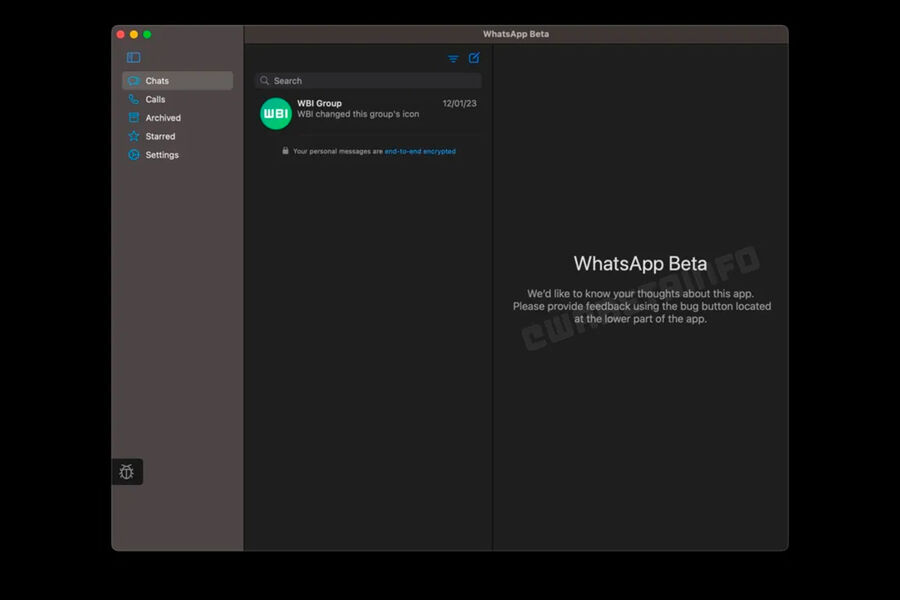Screen dimensions: 900x600
Task: Click the 12/01/23 timestamp on WBI Group
Action: 459,103
